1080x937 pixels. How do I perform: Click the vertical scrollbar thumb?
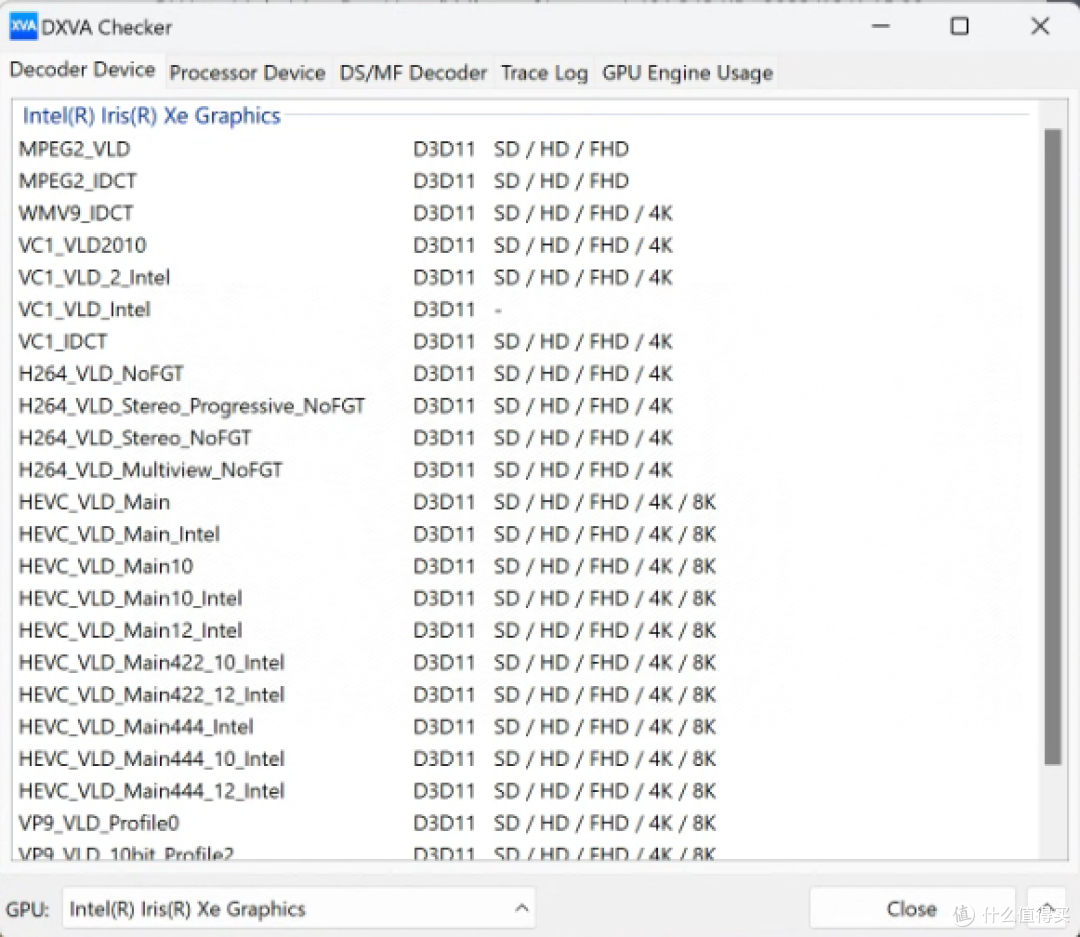tap(1052, 446)
